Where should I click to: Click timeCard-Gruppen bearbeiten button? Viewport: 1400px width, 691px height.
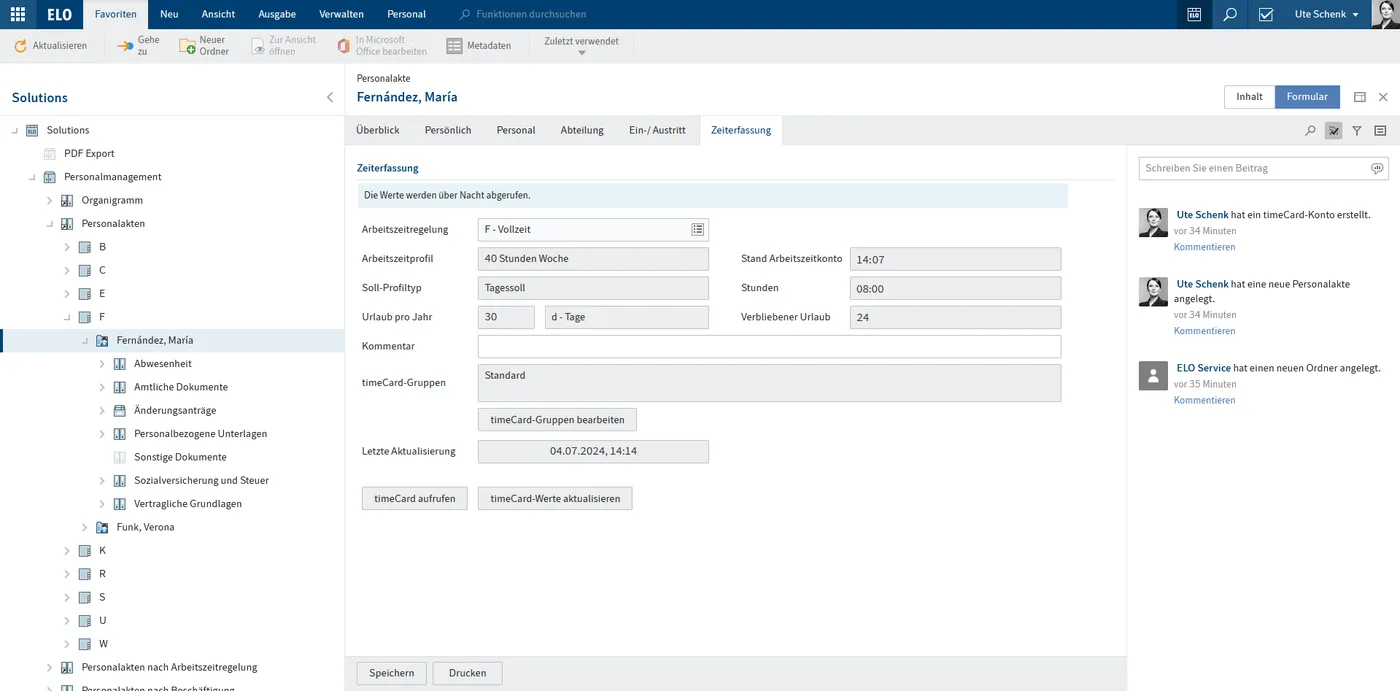click(x=557, y=420)
